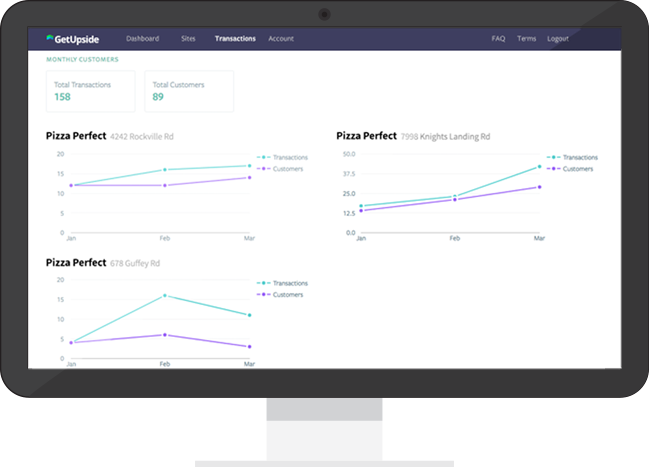Click Pizza Perfect title above Knights Landing Rd
This screenshot has height=467, width=649.
click(367, 136)
